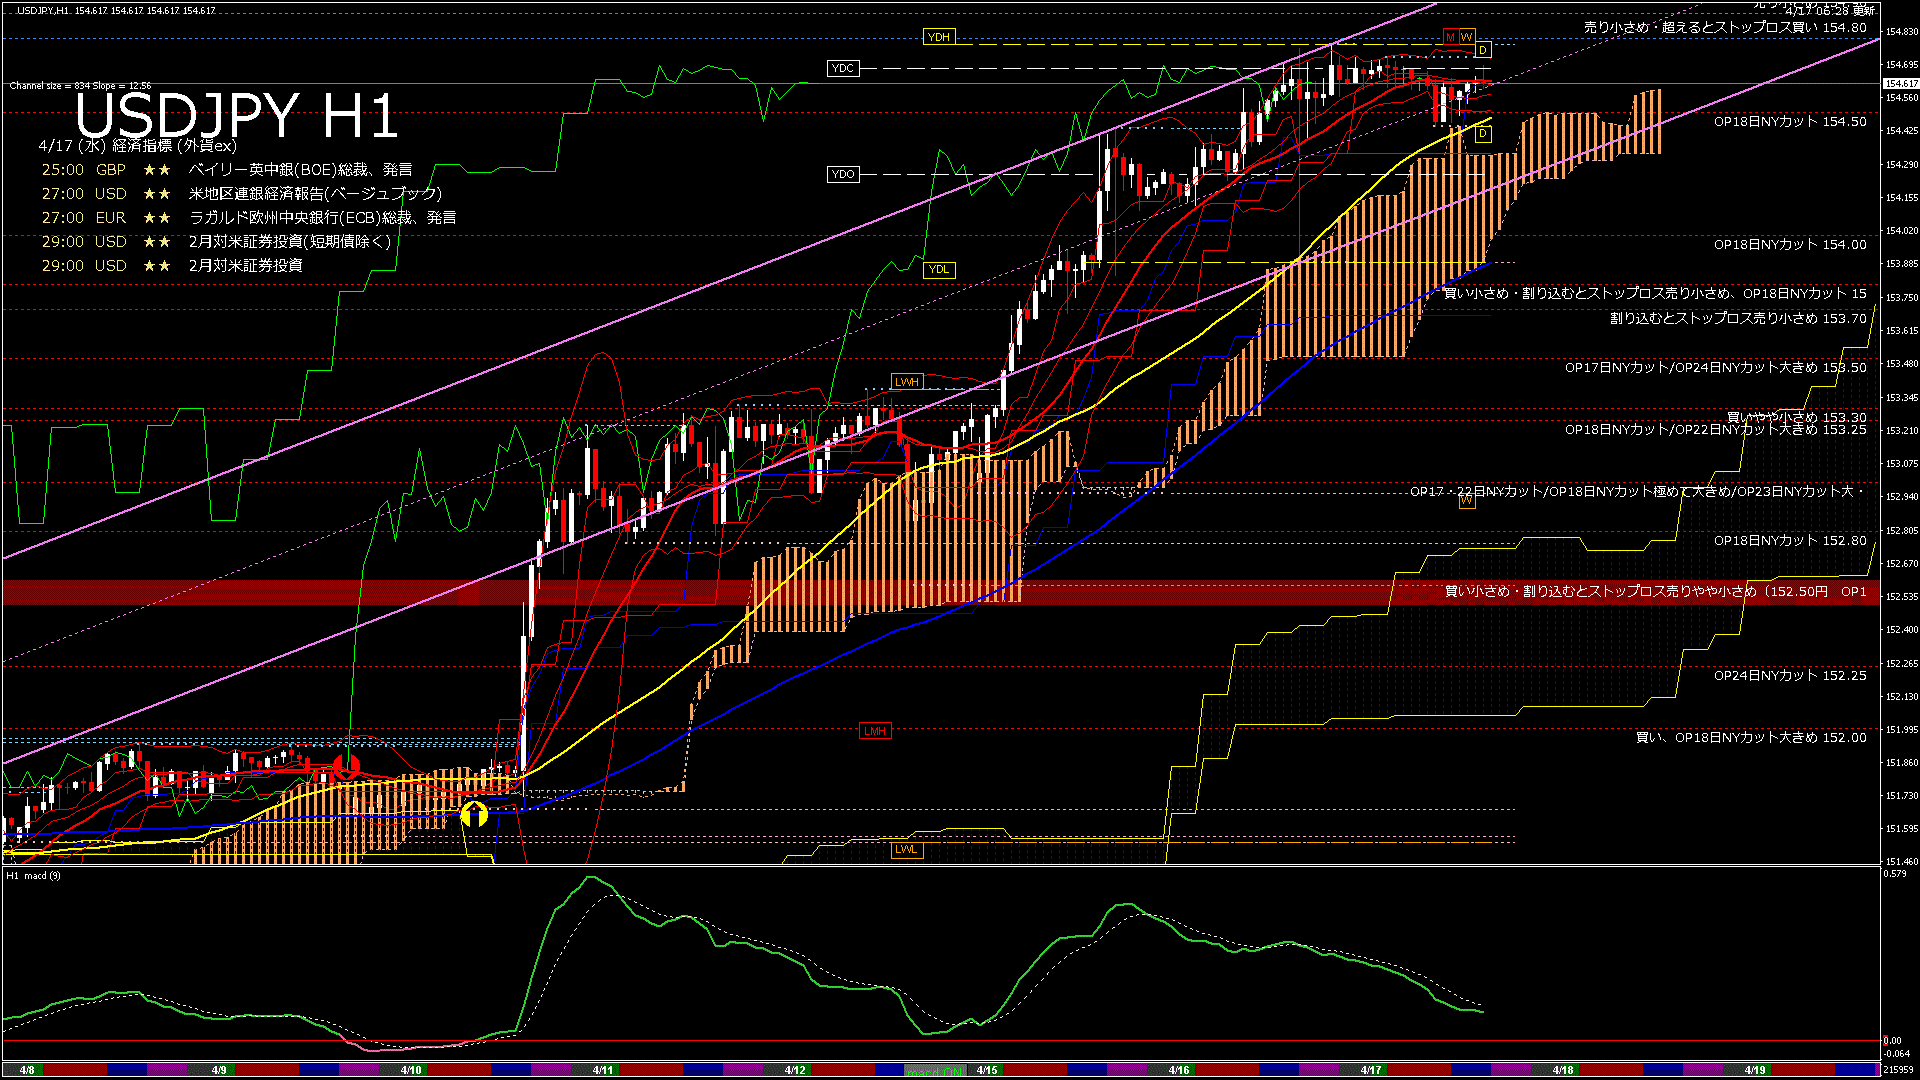Click the red M pivot marker
This screenshot has height=1080, width=1920.
coord(1450,37)
